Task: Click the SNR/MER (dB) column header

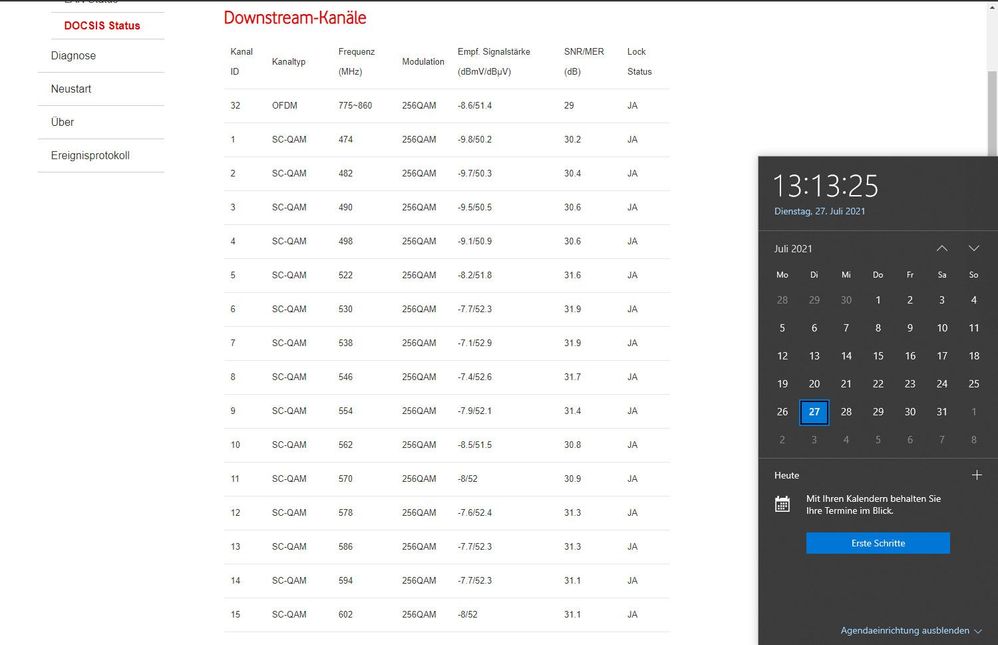Action: tap(584, 62)
